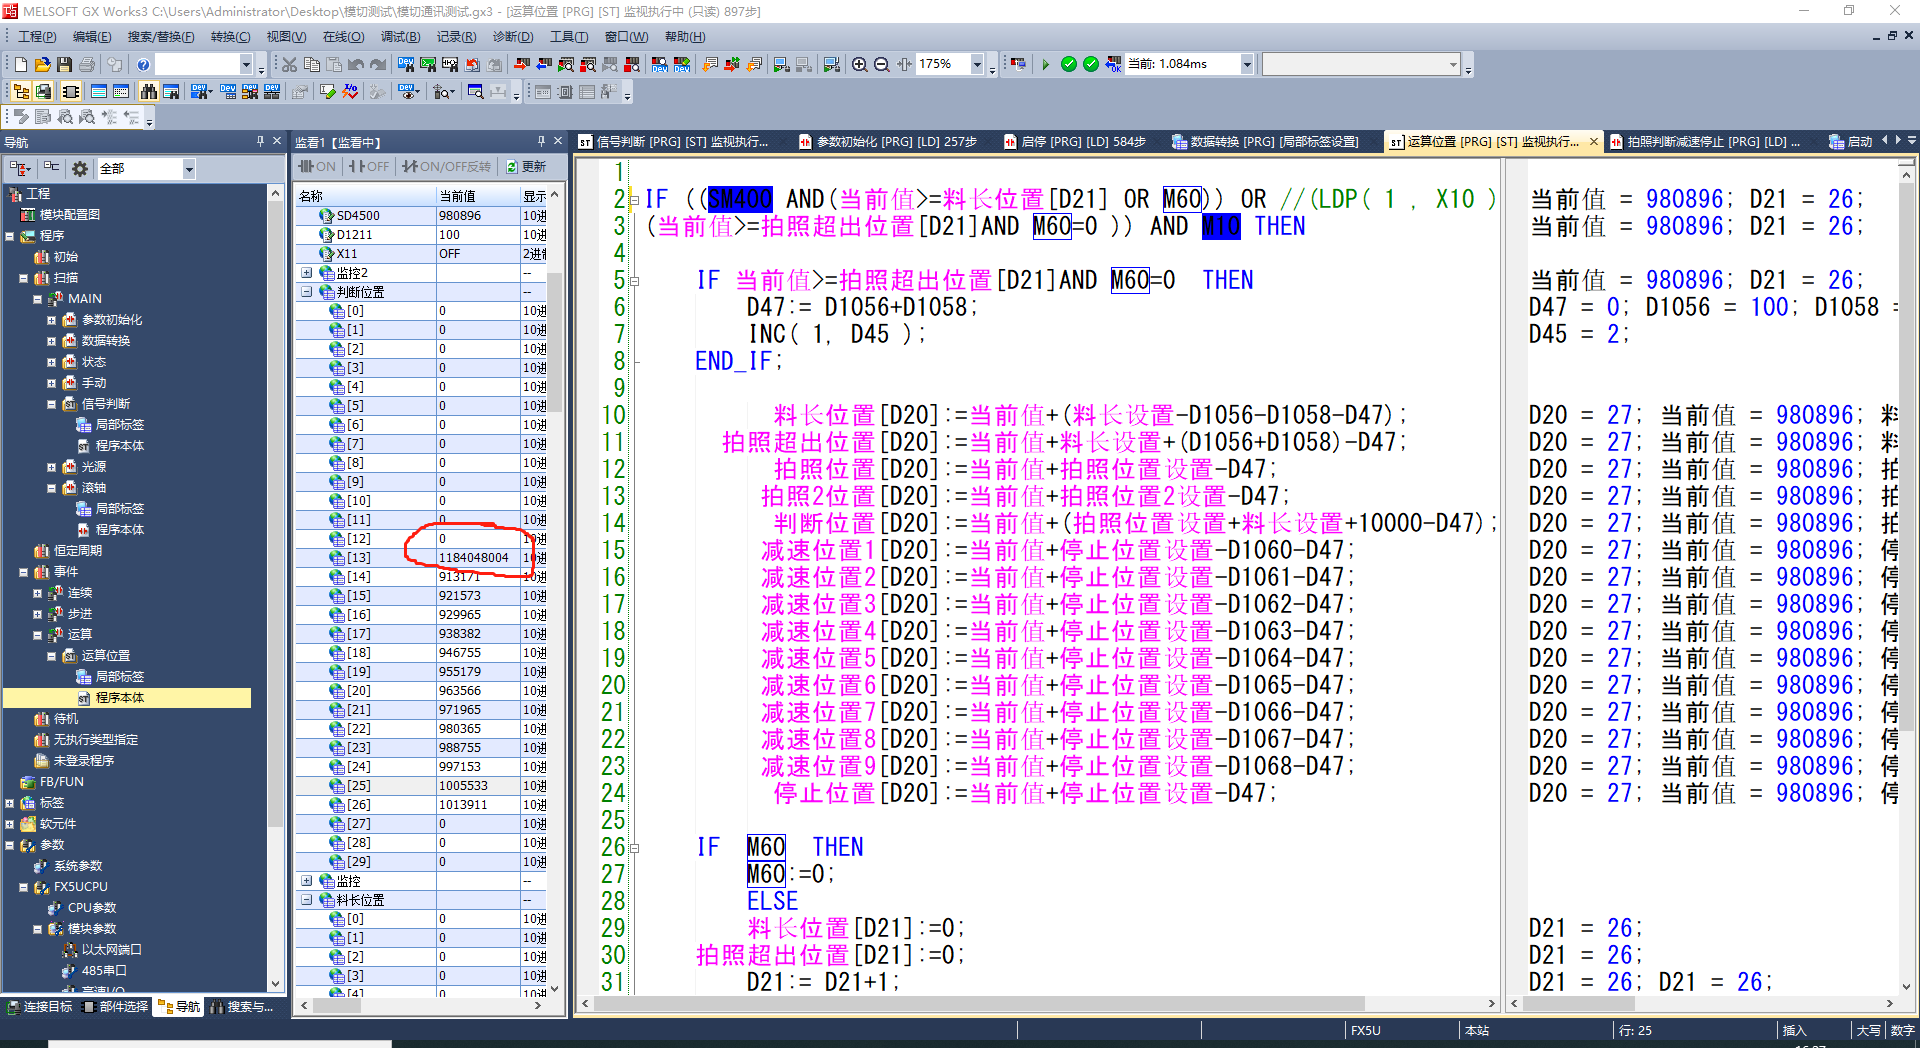Open an existing project via folder icon

tap(42, 65)
